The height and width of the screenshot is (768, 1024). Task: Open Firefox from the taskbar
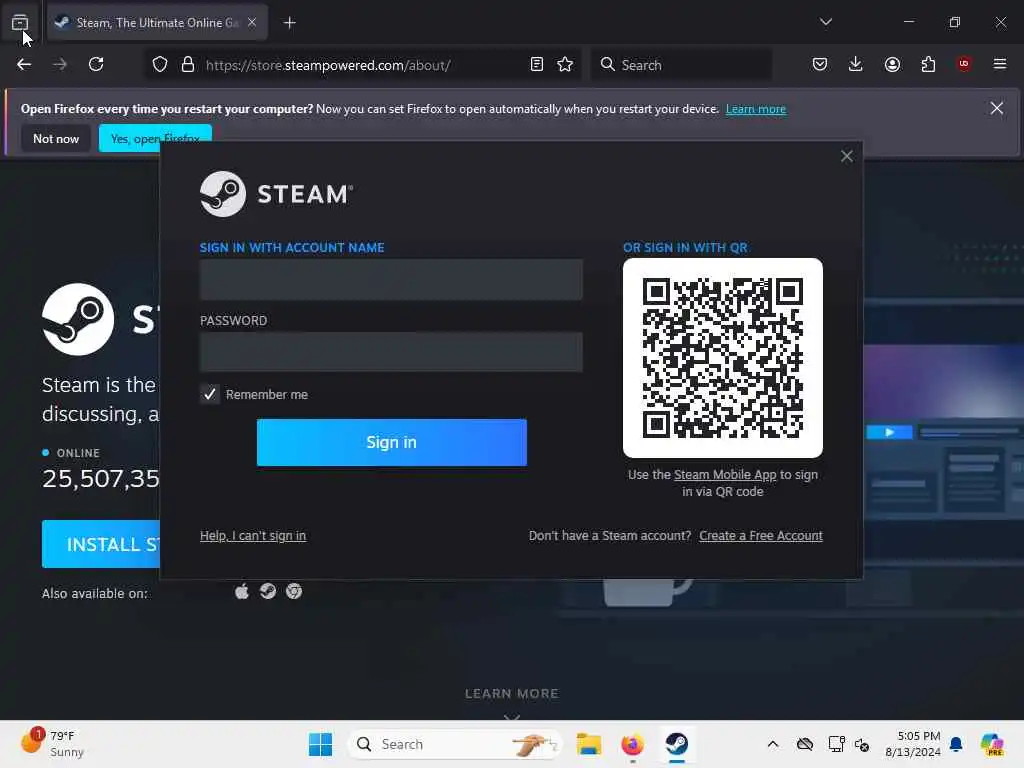(x=632, y=744)
